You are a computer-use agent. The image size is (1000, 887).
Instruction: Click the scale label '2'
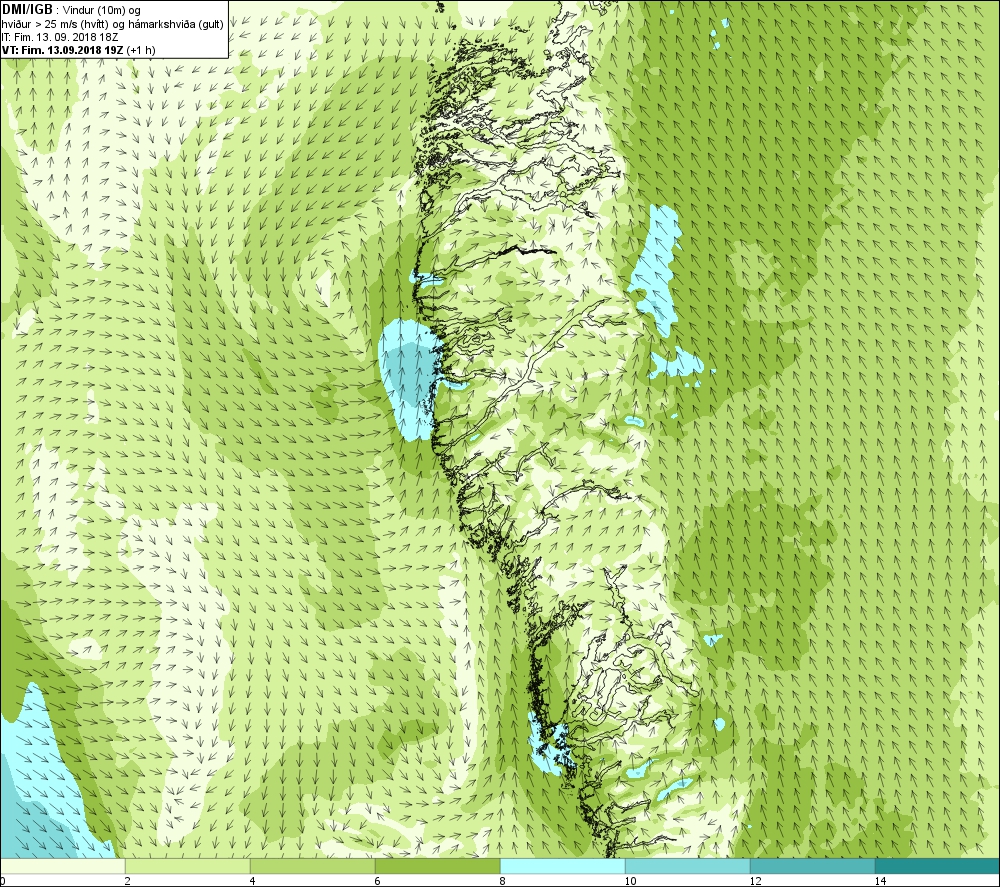point(128,881)
